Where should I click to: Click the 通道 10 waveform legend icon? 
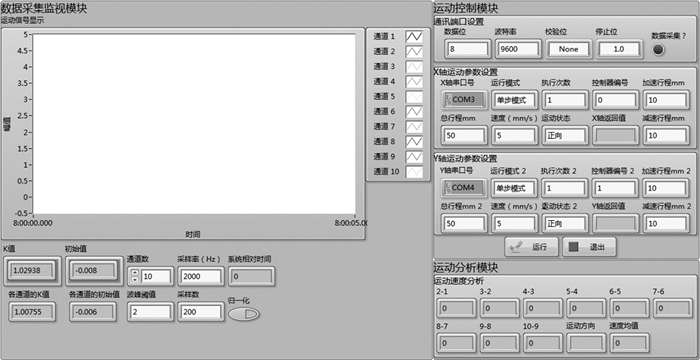coord(414,172)
